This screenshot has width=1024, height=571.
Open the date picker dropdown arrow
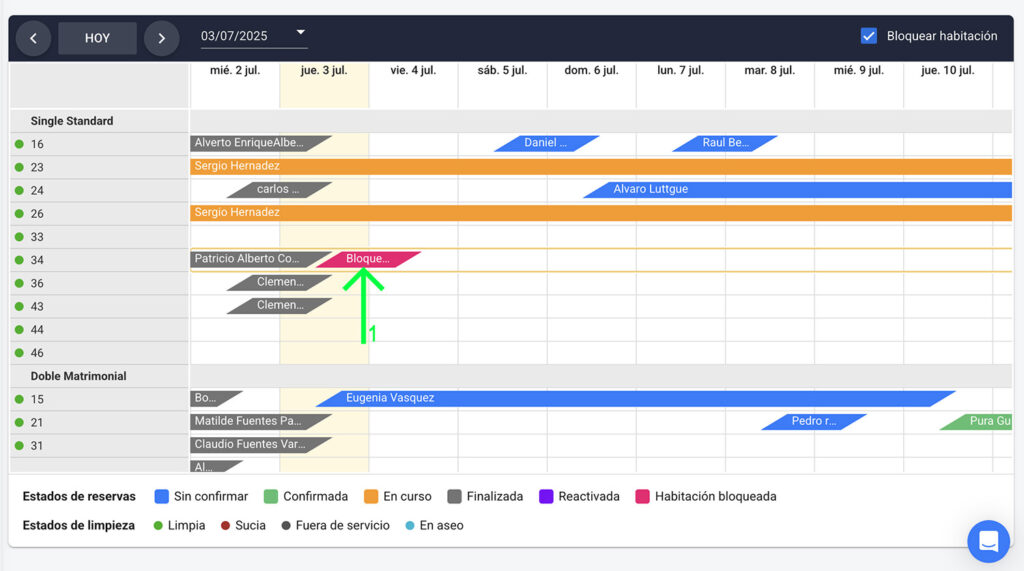click(300, 33)
